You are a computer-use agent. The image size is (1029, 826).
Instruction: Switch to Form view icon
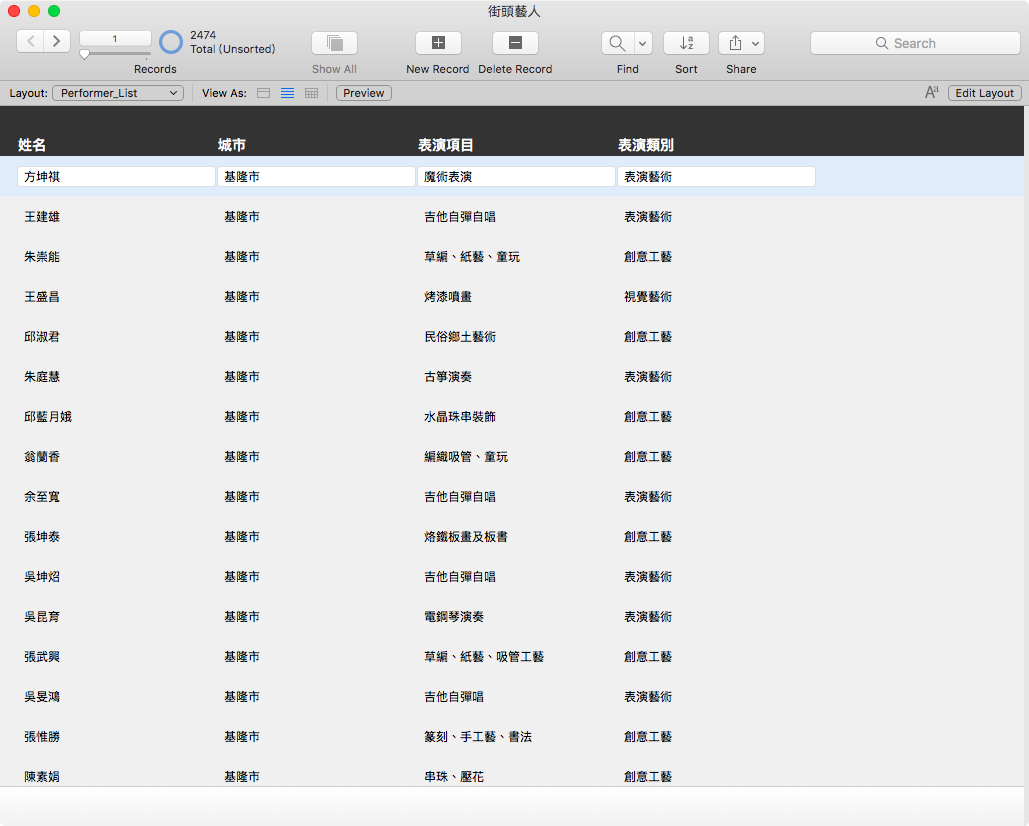(263, 93)
